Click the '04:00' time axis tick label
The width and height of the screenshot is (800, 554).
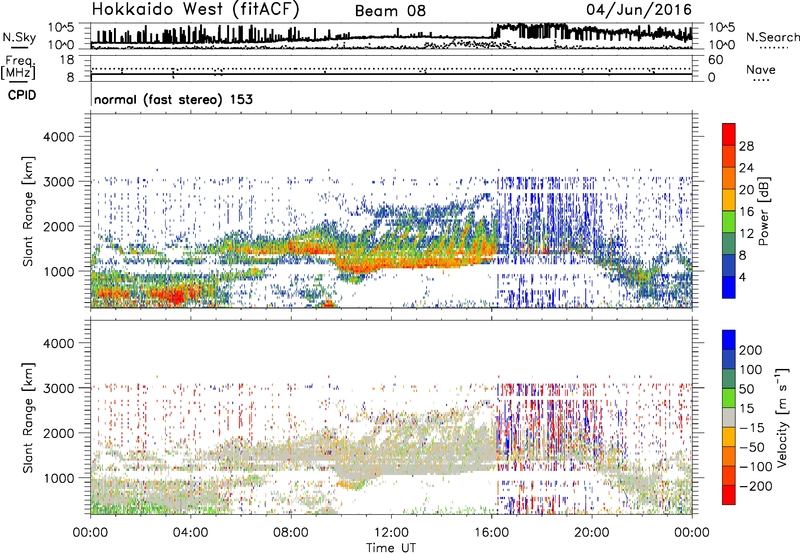coord(191,533)
